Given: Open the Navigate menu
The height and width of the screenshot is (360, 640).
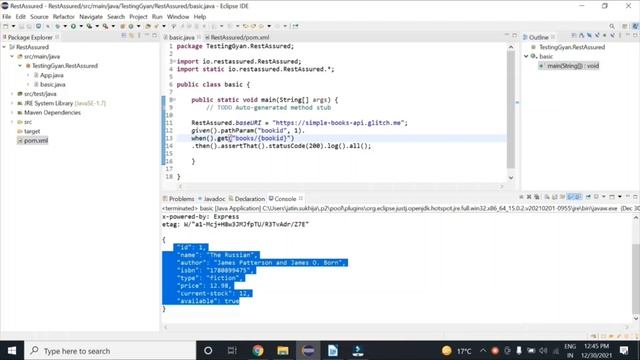Looking at the screenshot, I should point(91,17).
